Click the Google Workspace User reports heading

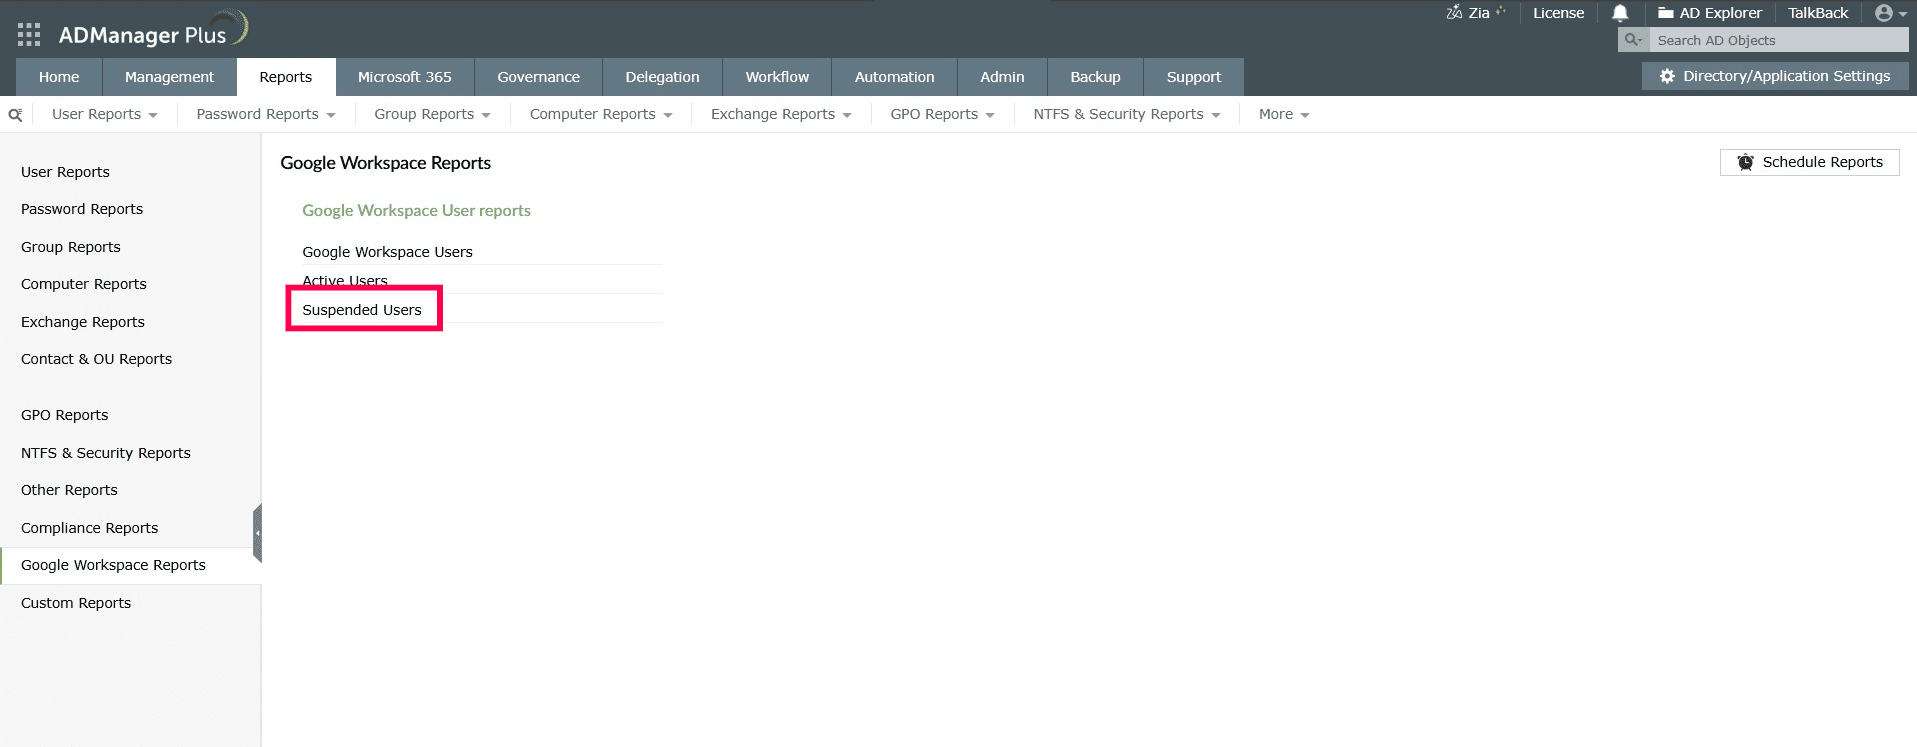[416, 210]
